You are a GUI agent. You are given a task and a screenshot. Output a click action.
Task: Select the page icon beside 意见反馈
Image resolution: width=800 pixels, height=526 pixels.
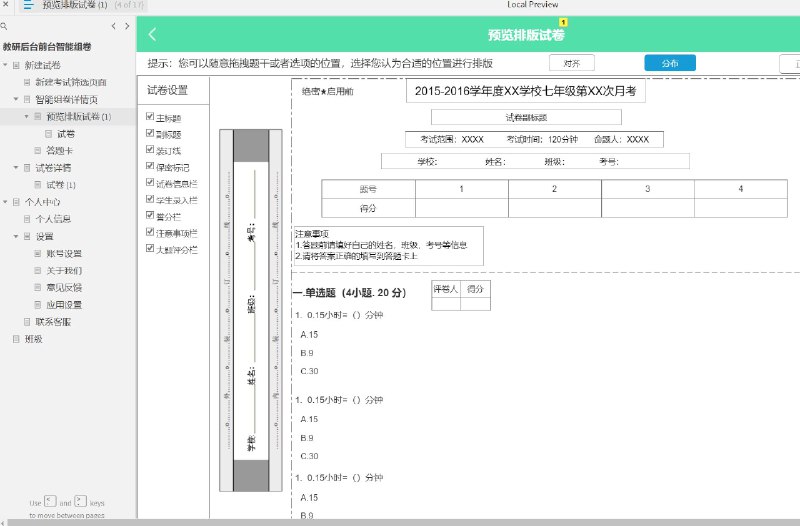coord(38,287)
